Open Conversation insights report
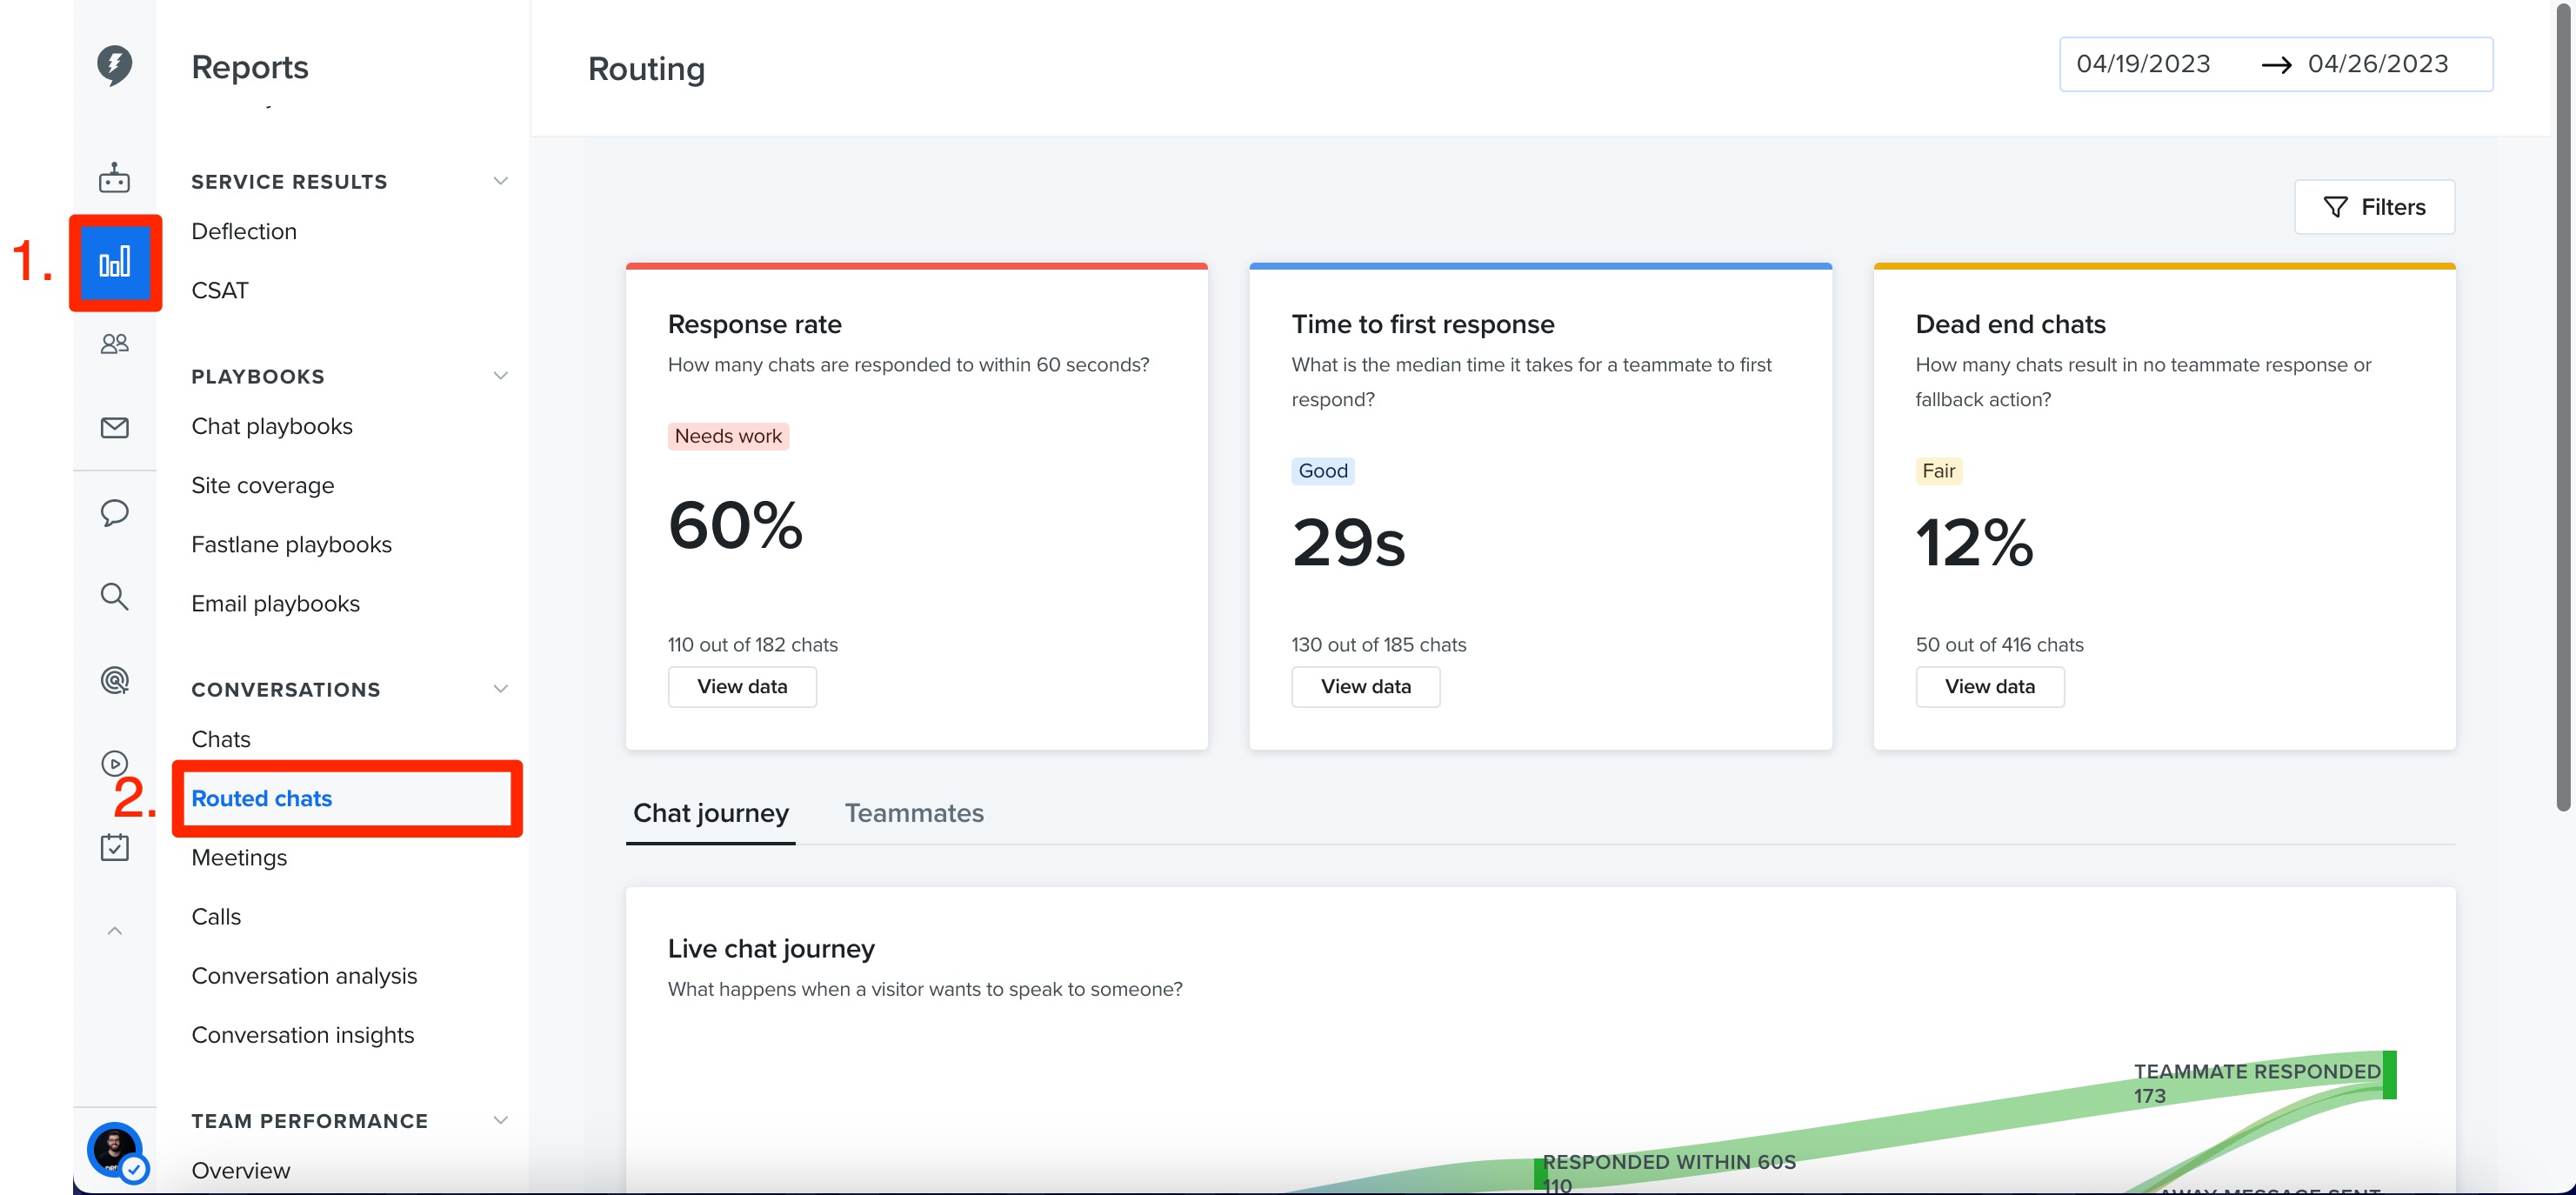Image resolution: width=2576 pixels, height=1195 pixels. pyautogui.click(x=302, y=1034)
